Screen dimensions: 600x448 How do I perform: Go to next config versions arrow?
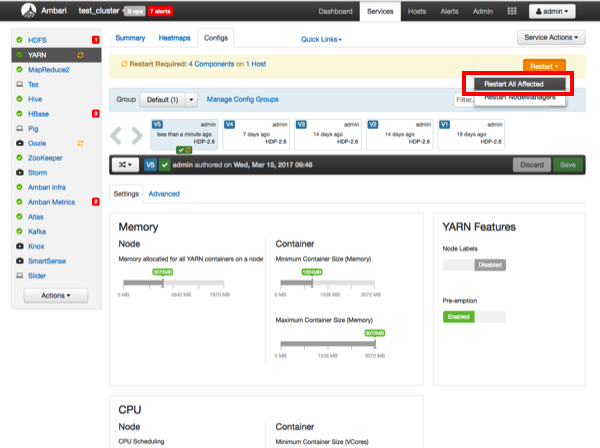tap(137, 135)
